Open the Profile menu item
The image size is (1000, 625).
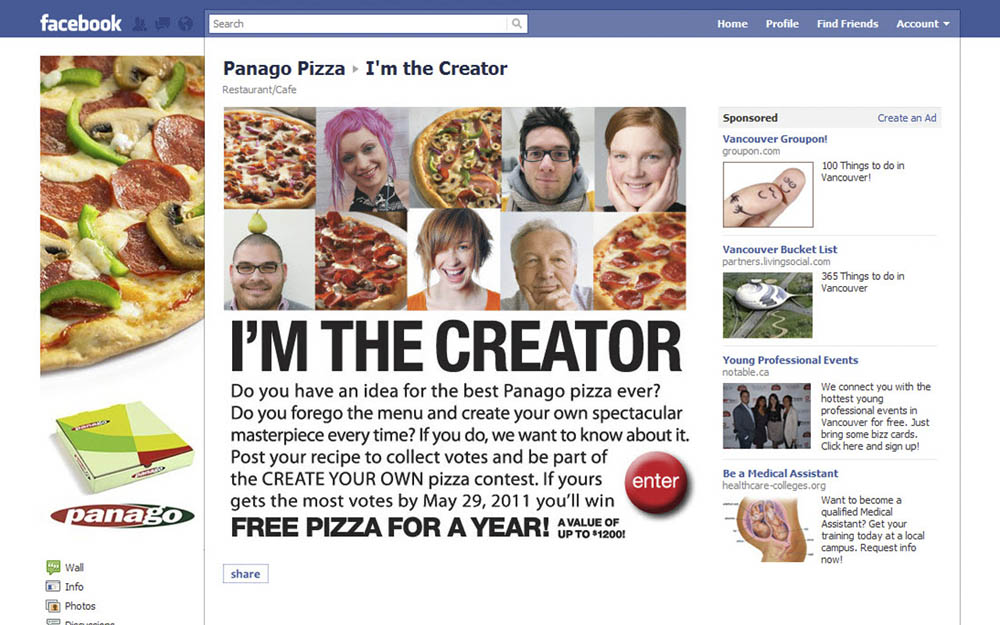(782, 24)
